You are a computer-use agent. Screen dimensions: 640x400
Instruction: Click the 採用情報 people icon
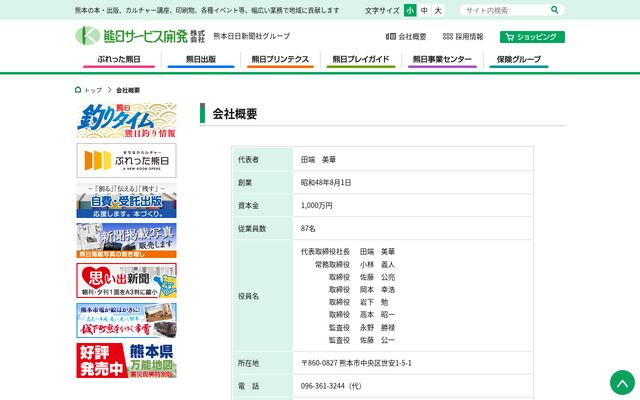point(448,37)
